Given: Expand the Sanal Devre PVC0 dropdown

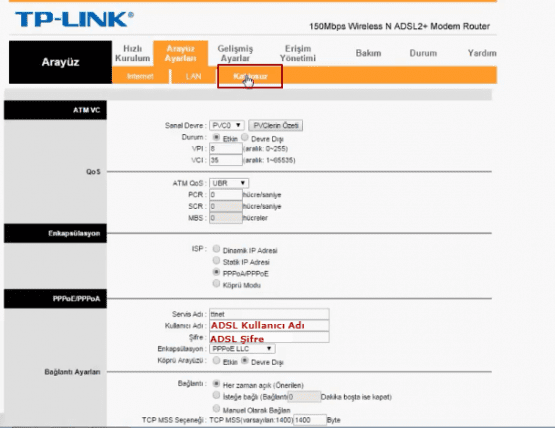Looking at the screenshot, I should click(x=226, y=125).
